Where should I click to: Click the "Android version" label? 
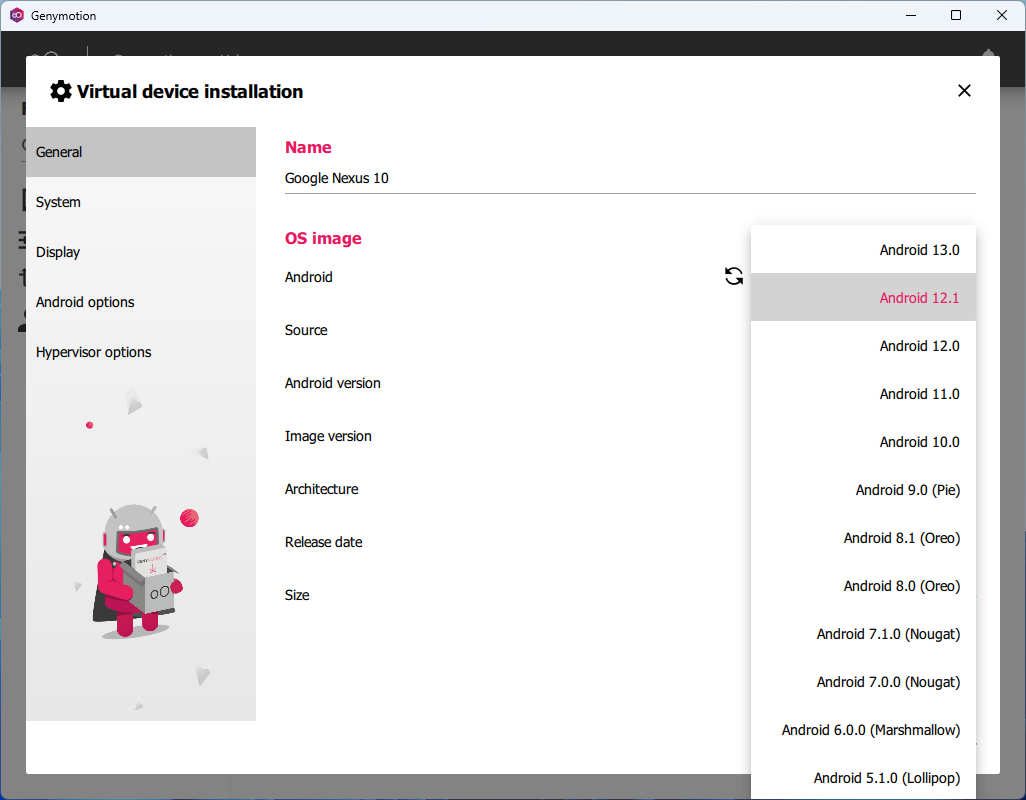click(x=332, y=383)
